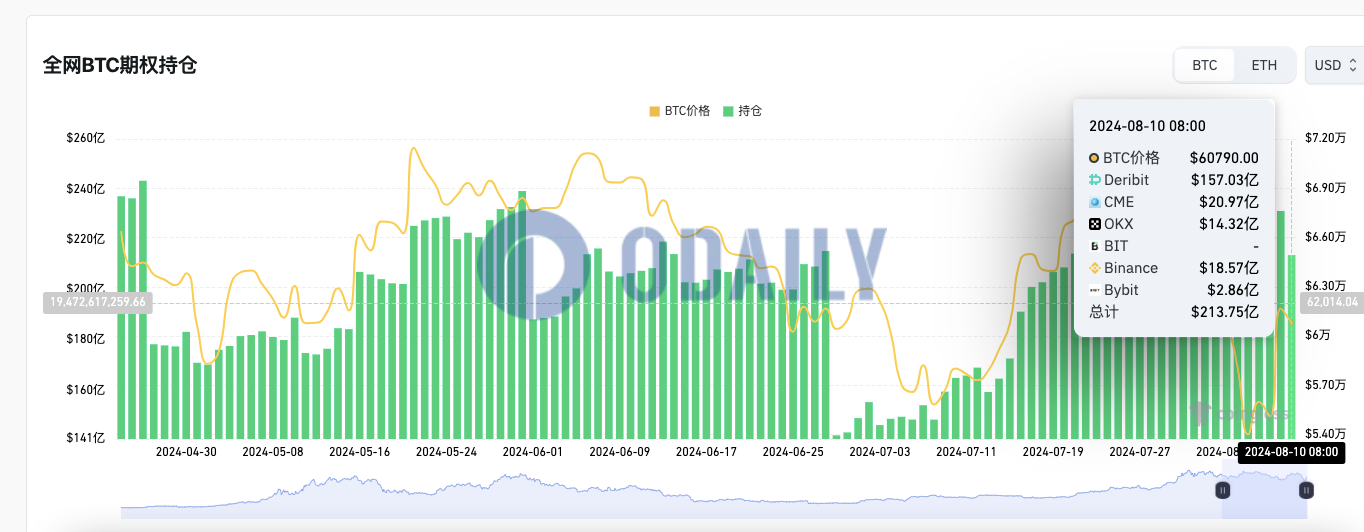1364x532 pixels.
Task: Click the BTC price value $60790.00
Action: 1224,158
